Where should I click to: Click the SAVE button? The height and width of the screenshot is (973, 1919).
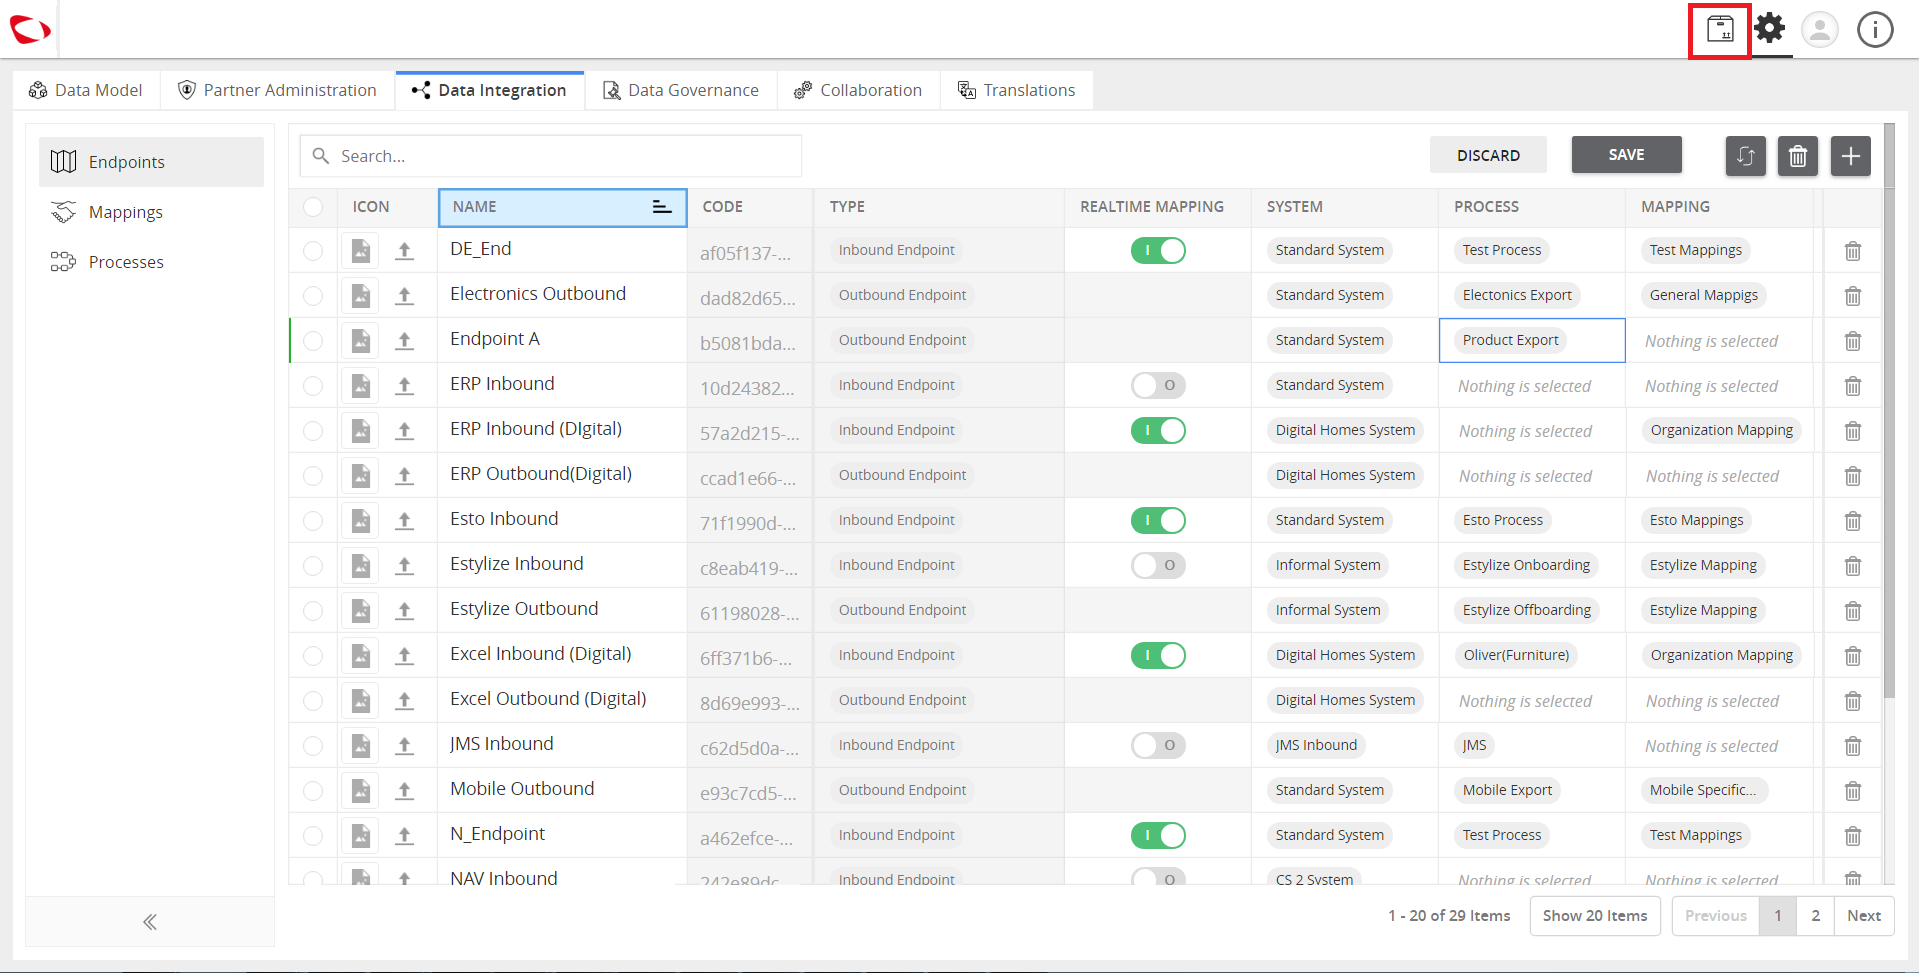1626,155
